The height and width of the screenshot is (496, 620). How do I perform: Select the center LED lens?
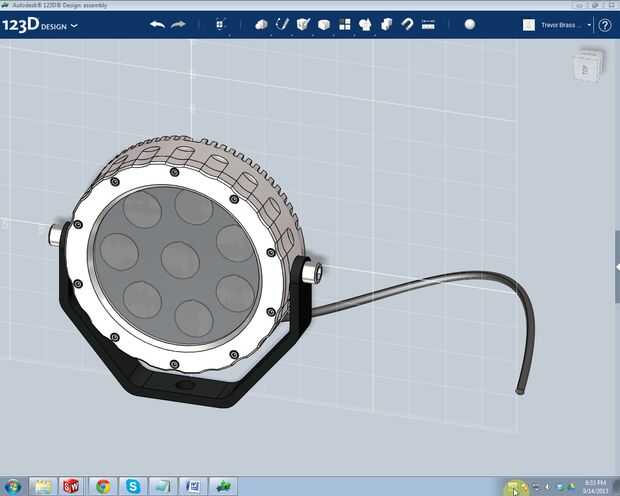tap(180, 260)
